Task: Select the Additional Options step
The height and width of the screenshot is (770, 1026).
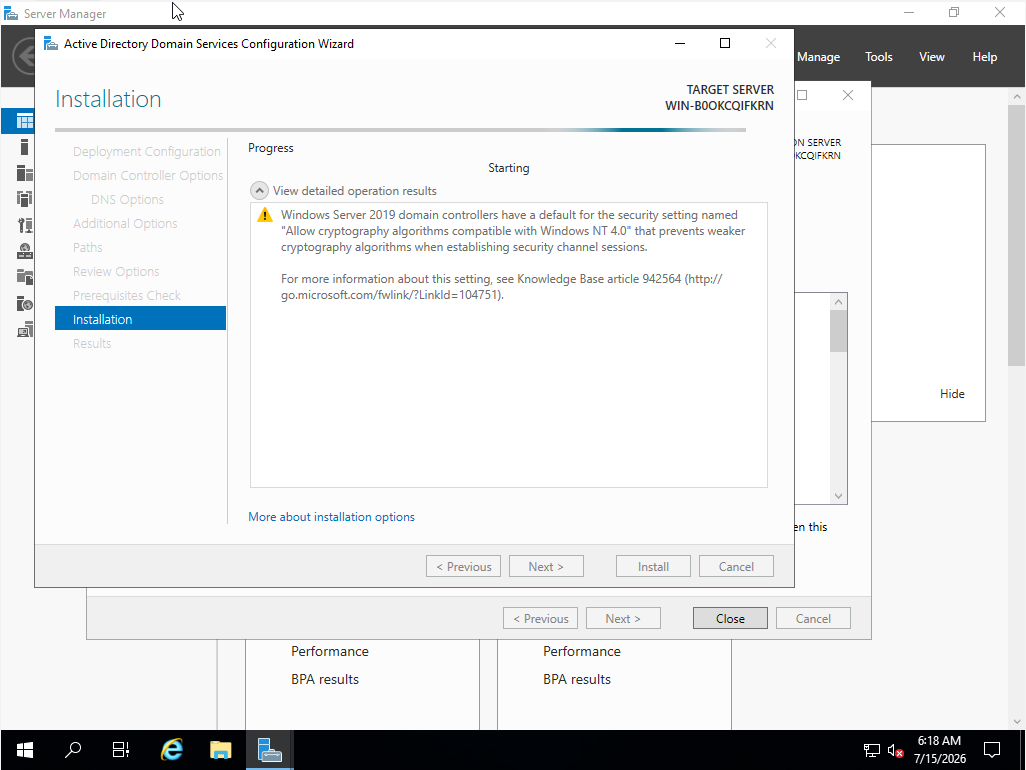Action: (125, 223)
